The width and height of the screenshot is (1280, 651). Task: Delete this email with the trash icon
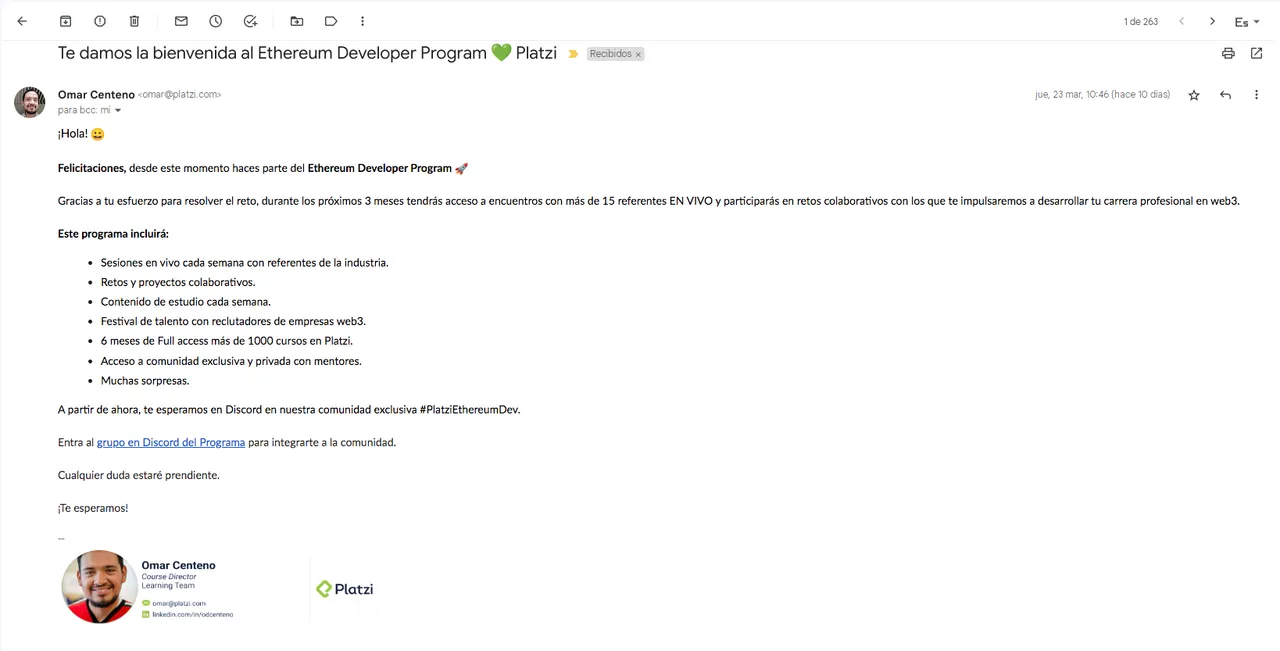[135, 21]
